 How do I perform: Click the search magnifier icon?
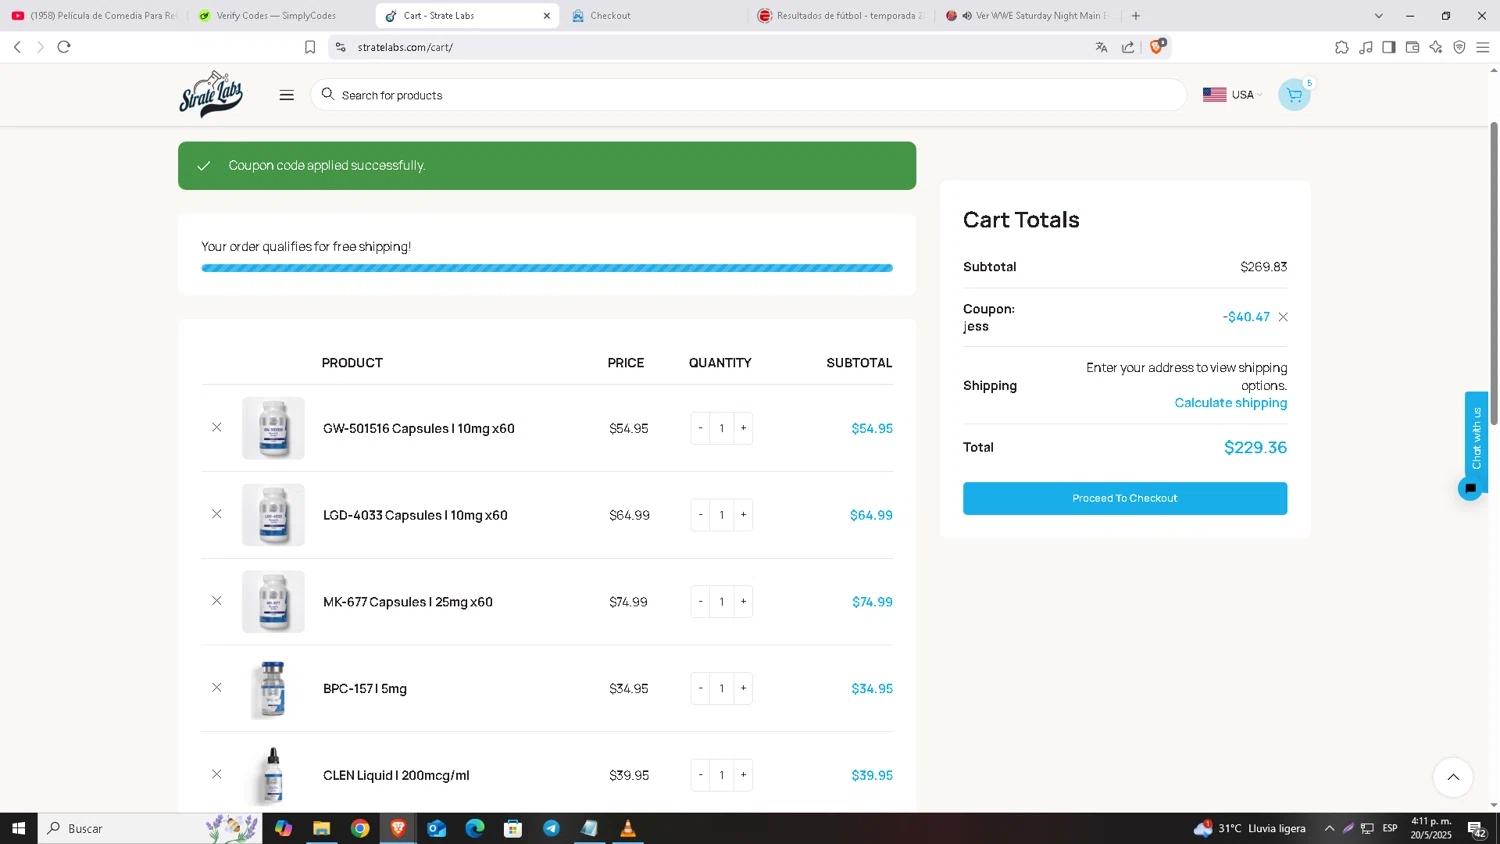tap(327, 94)
